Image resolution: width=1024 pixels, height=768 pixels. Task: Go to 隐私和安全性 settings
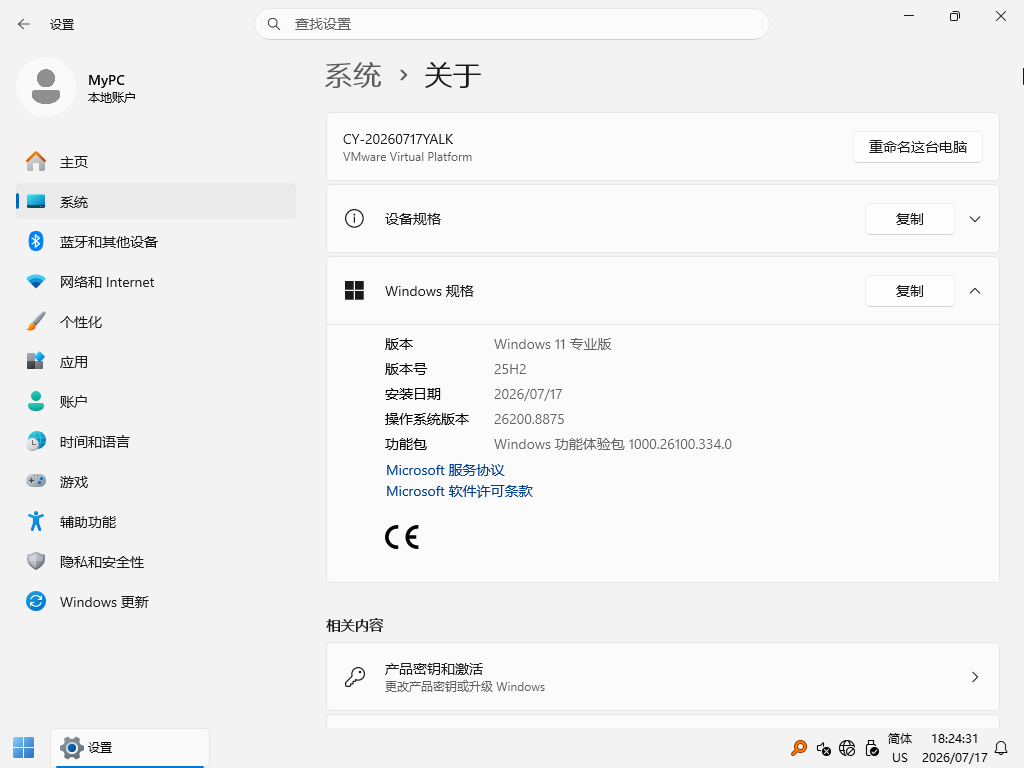click(x=156, y=561)
